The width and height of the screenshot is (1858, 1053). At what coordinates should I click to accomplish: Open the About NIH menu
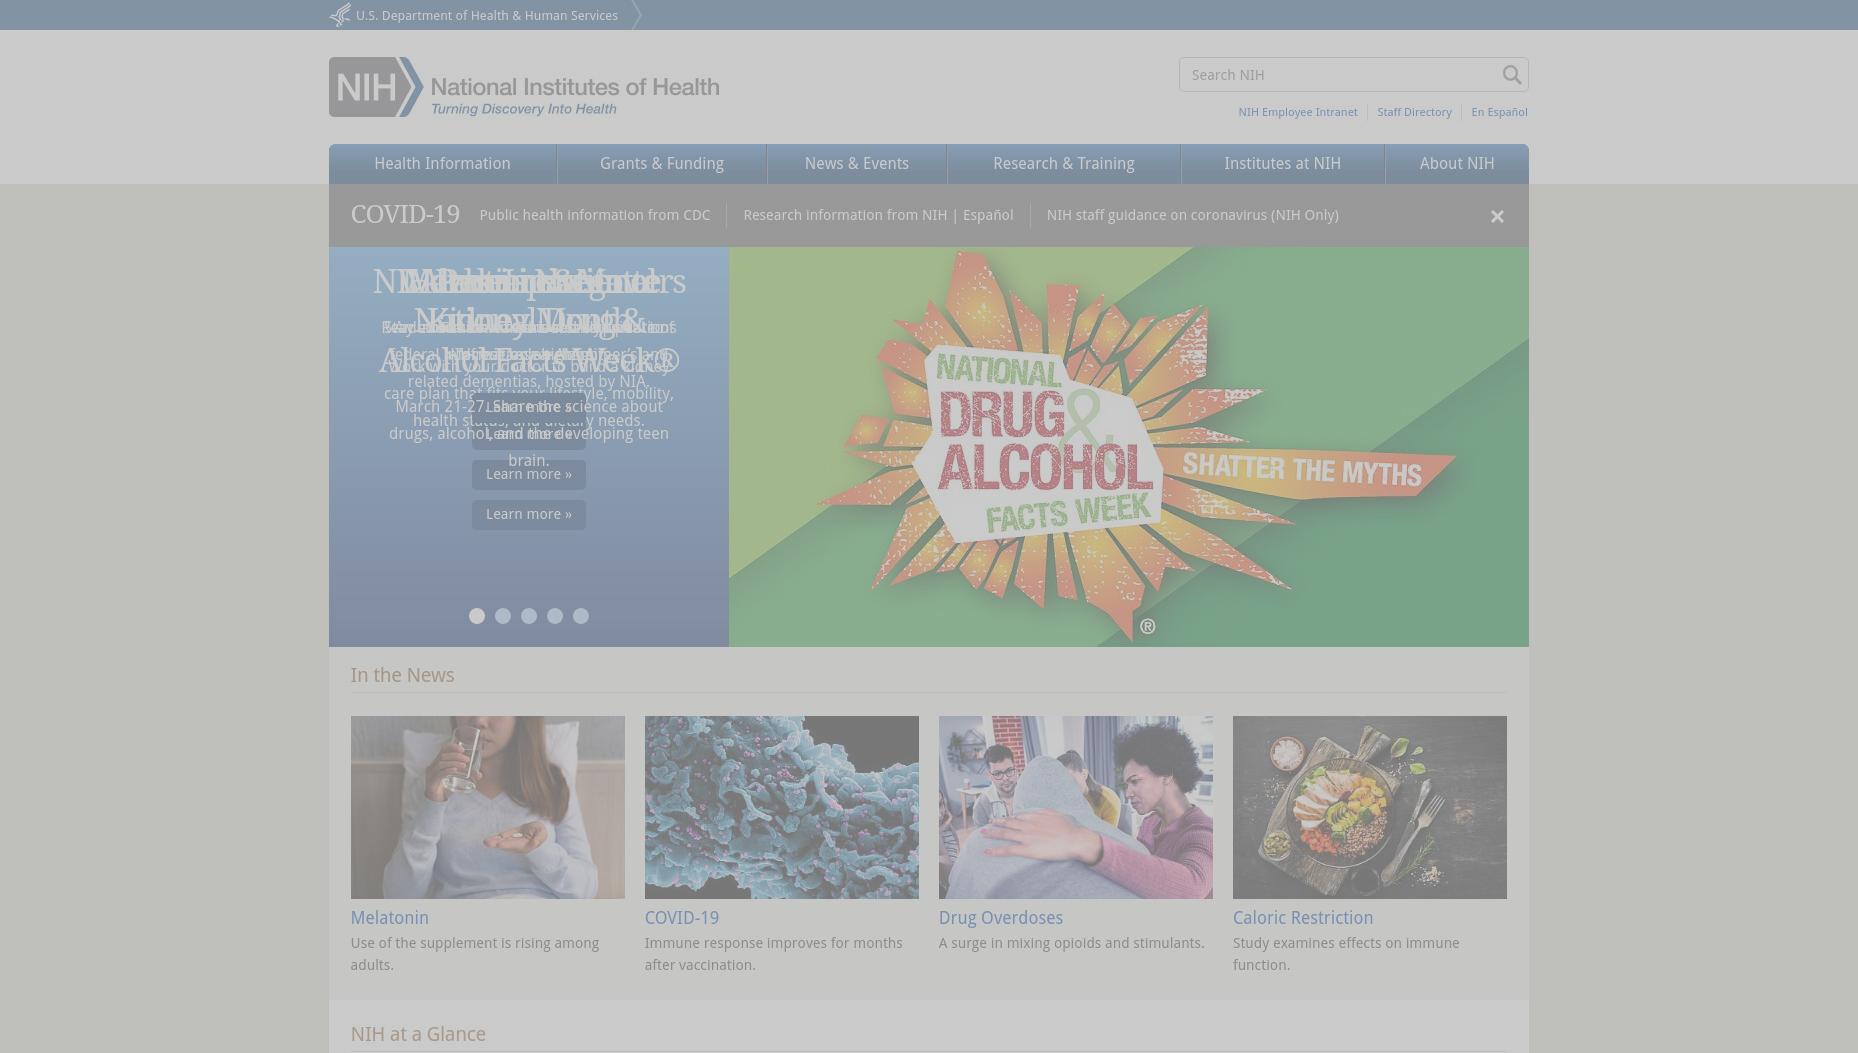click(1457, 164)
